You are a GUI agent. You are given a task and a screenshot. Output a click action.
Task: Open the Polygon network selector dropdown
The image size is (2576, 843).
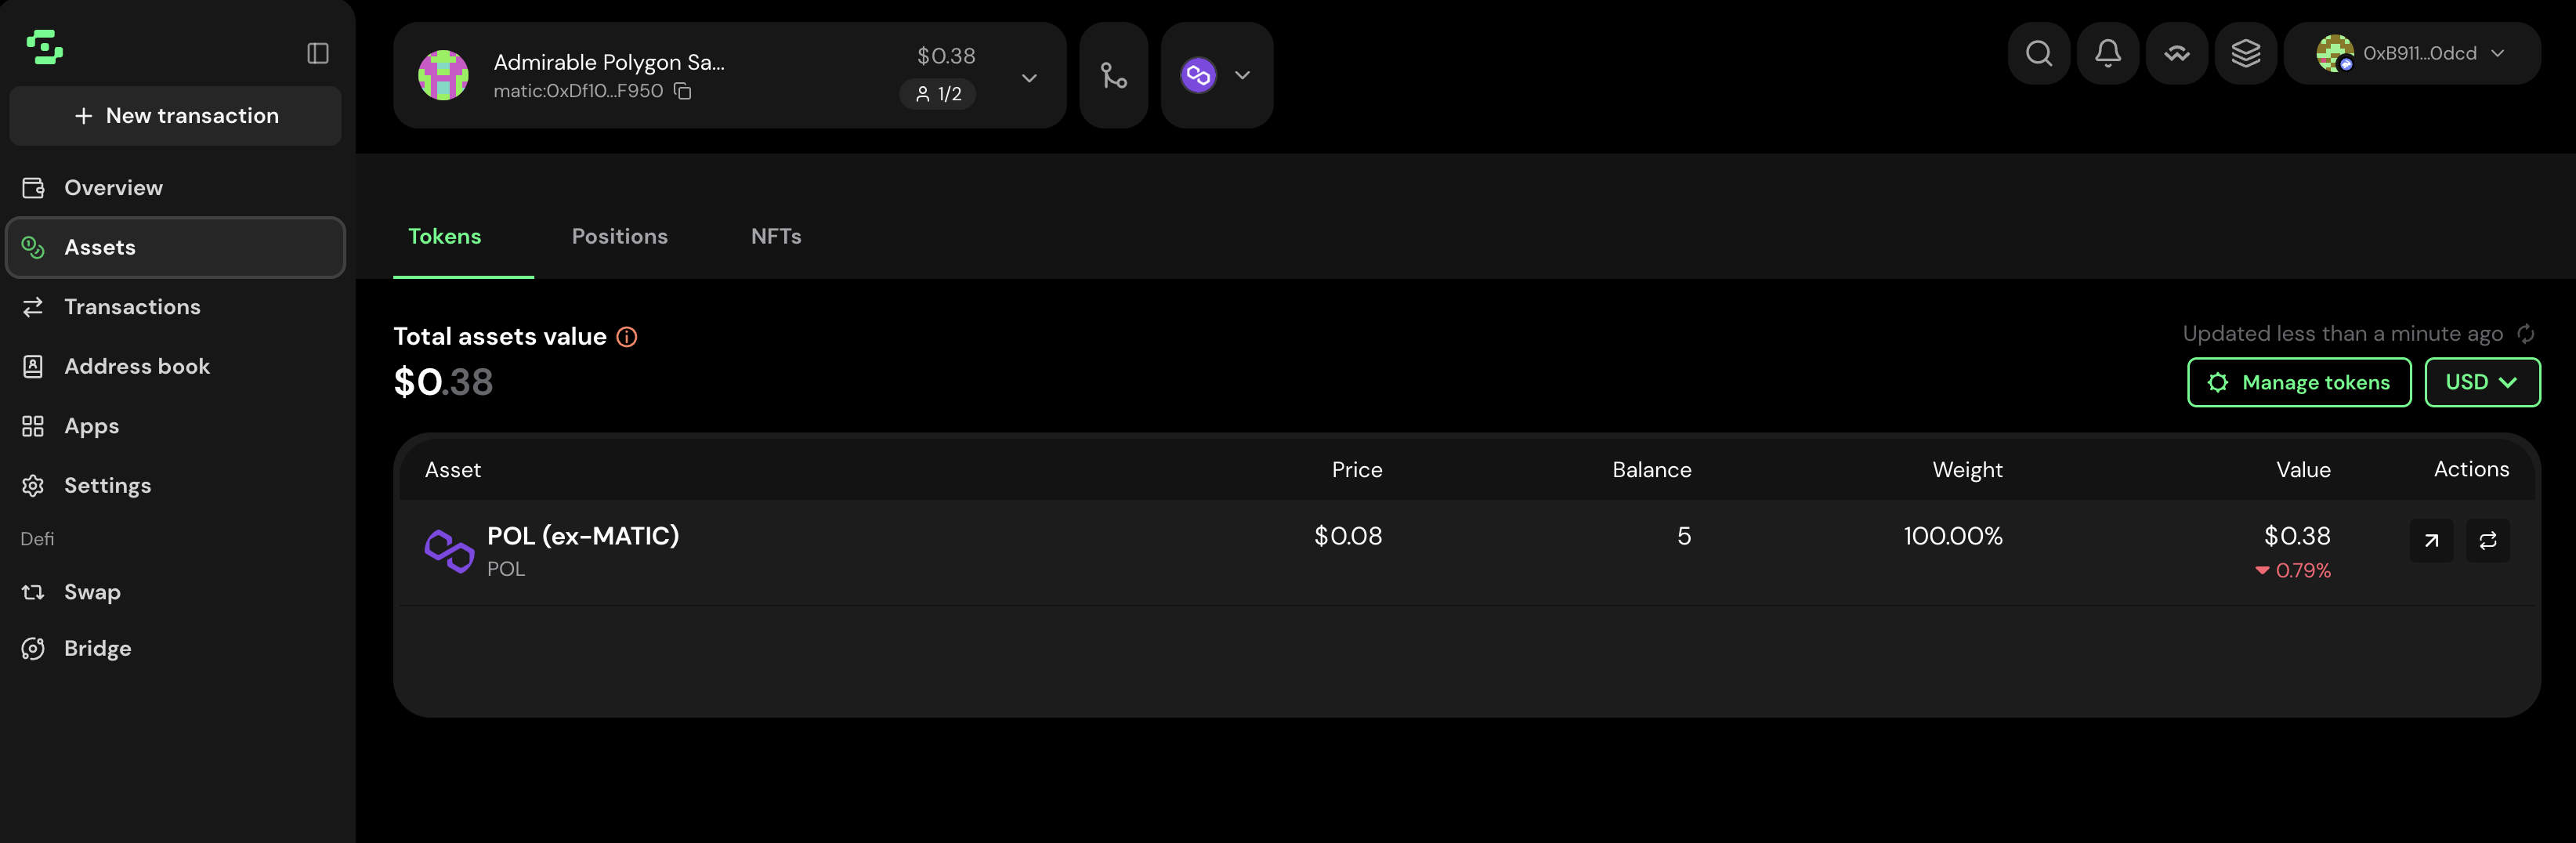1216,75
